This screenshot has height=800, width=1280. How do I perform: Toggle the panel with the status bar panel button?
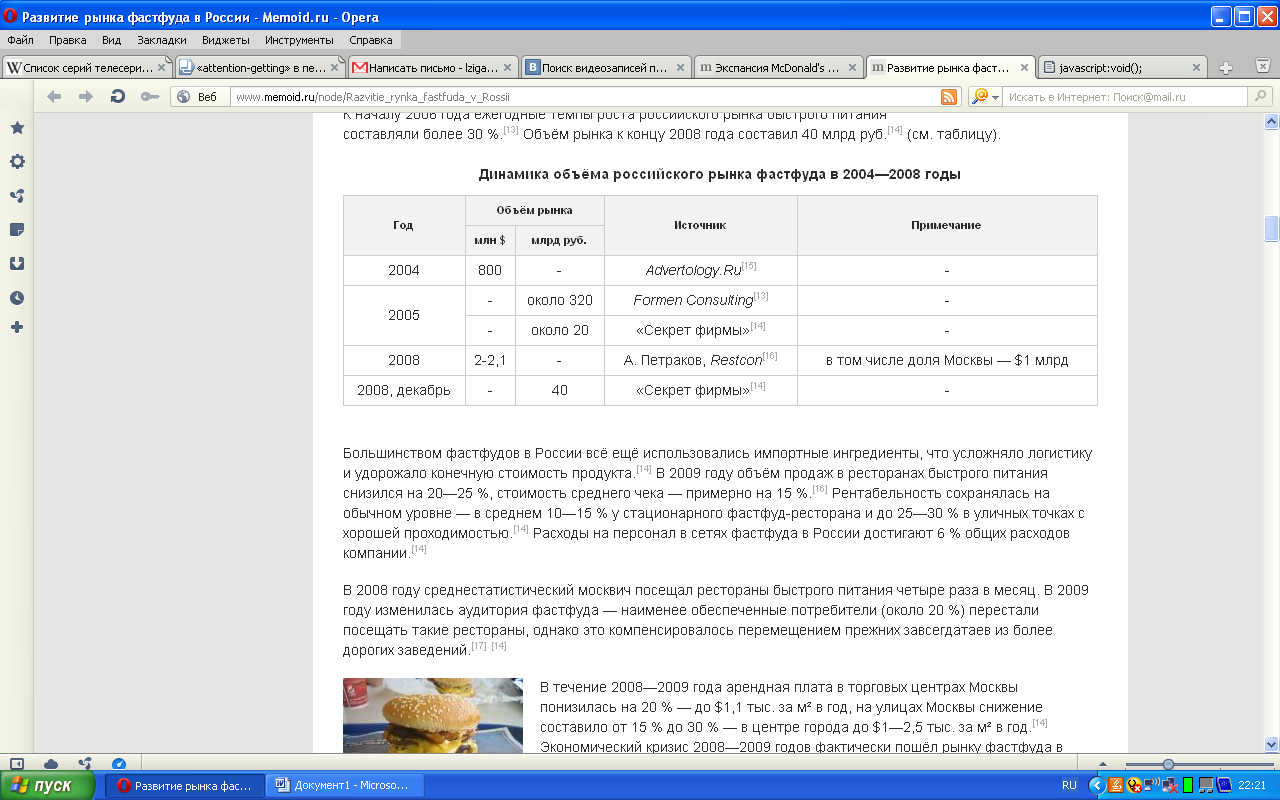tap(17, 764)
